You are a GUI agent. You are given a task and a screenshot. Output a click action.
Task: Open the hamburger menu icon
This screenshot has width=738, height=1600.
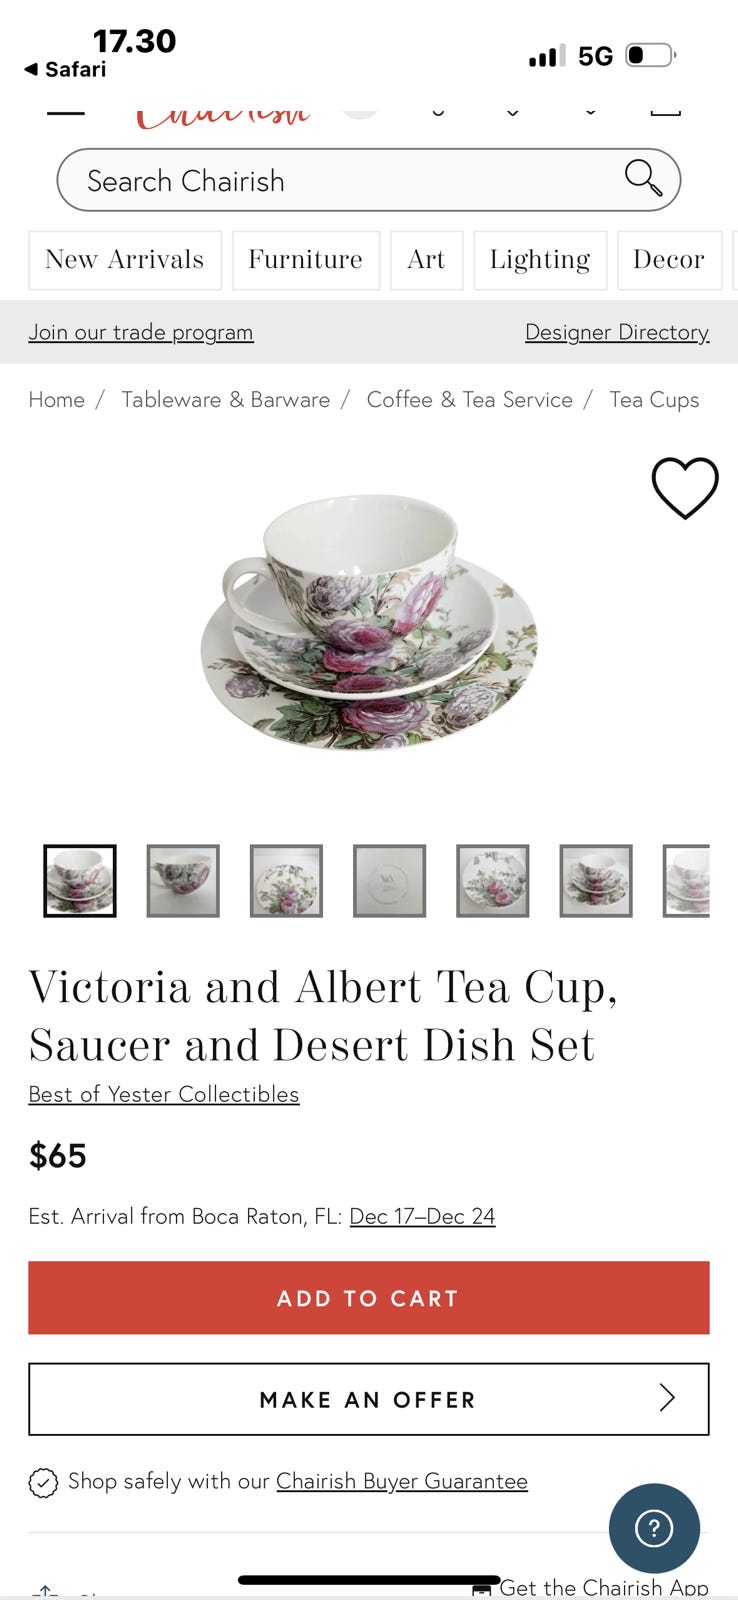66,112
